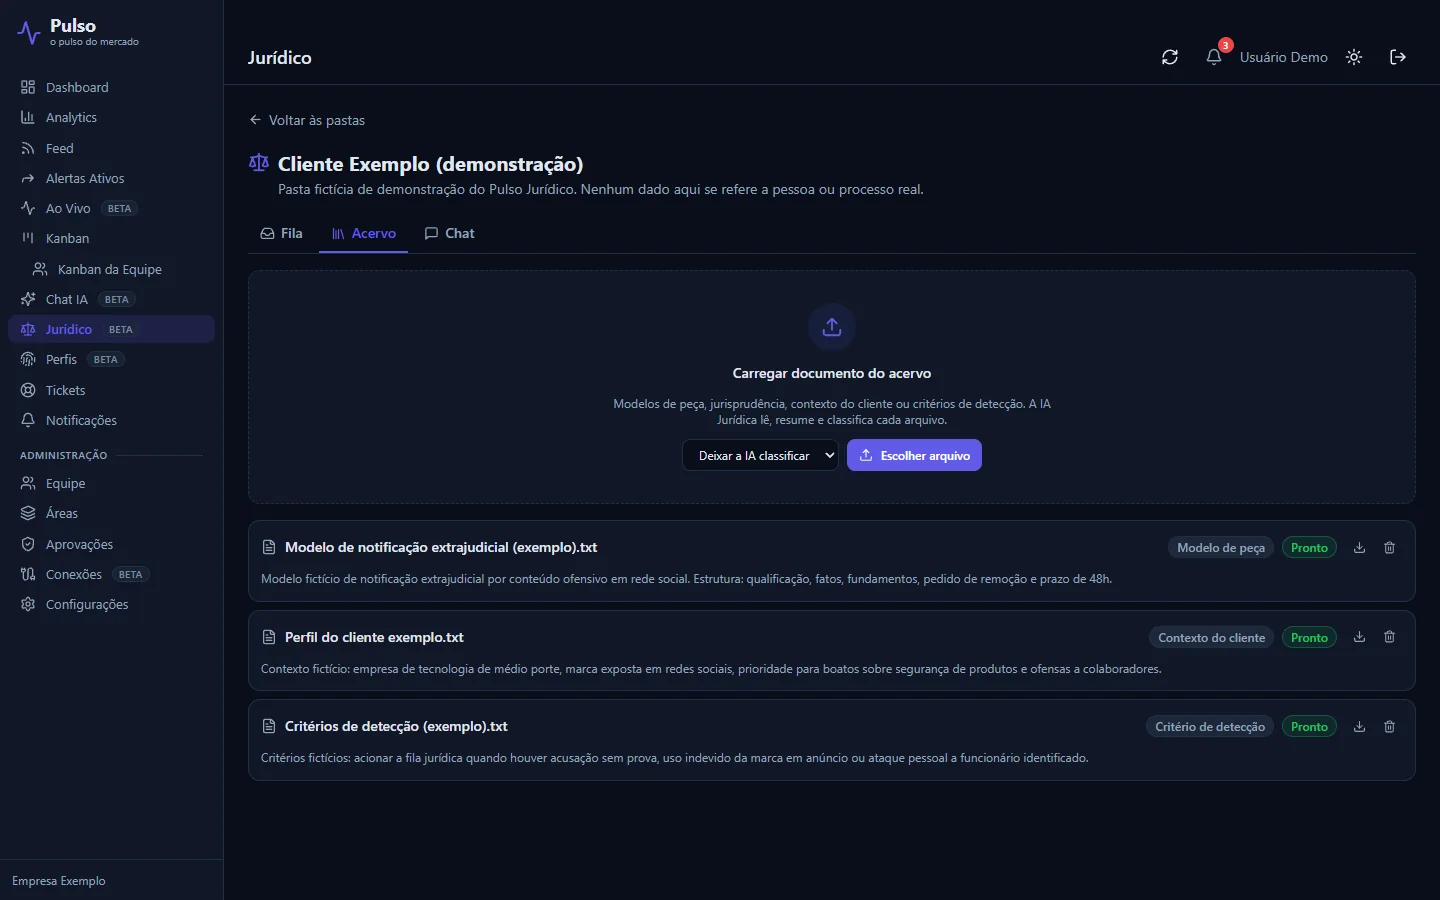1440x900 pixels.
Task: Download Critérios de detecção file
Action: pos(1359,727)
